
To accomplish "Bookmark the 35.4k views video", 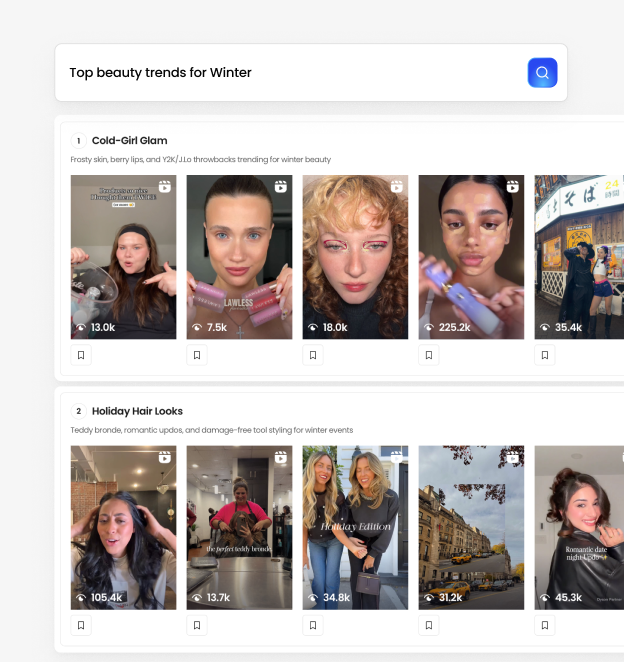I will click(x=545, y=355).
